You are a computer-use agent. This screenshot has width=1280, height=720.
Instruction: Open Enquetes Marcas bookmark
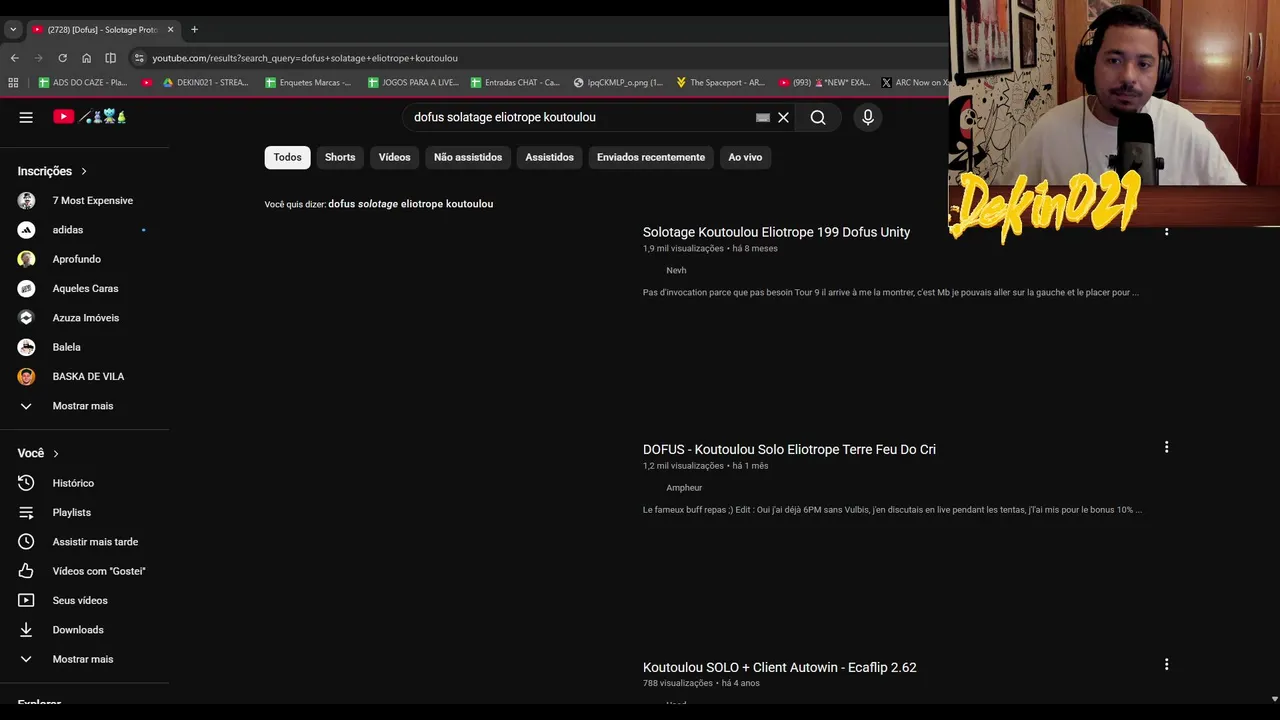(308, 83)
